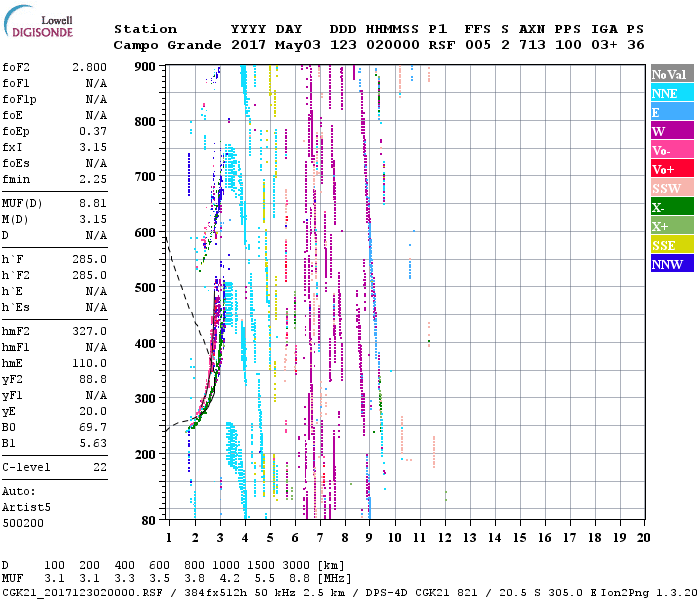
Task: Click the 3000 km distance entry
Action: [x=296, y=565]
